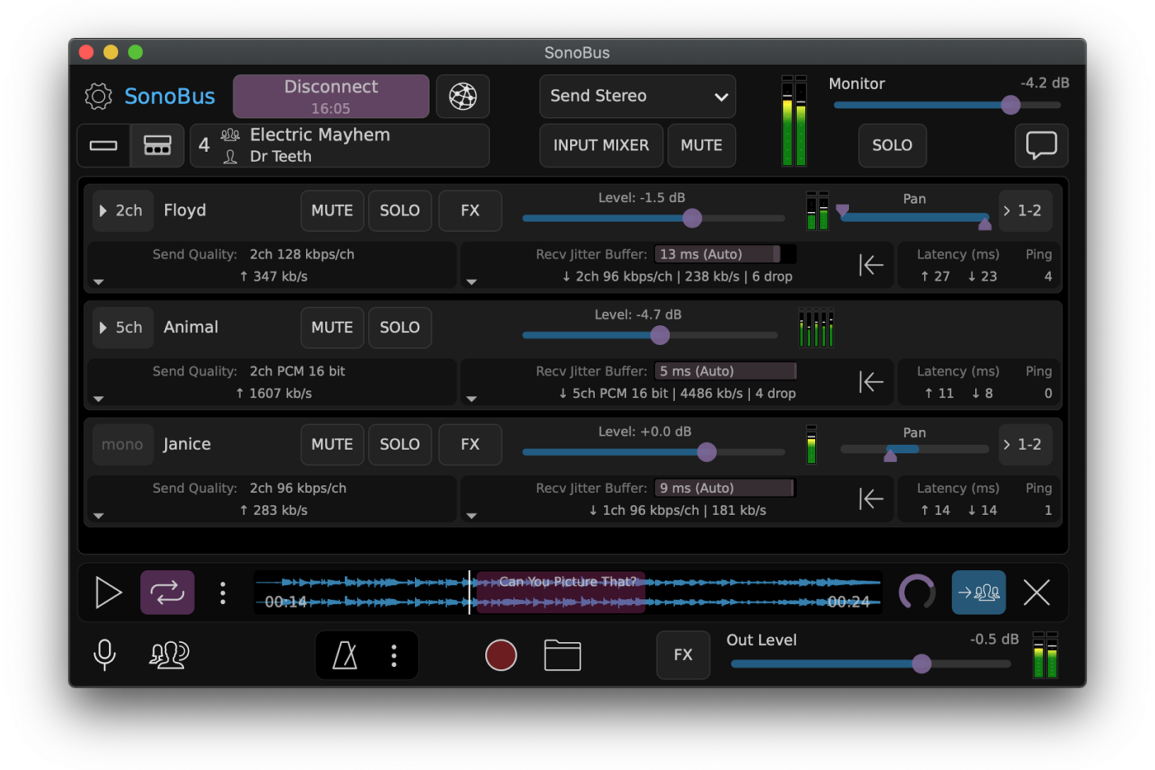Screen dimensions: 1155x770
Task: Open the chat speech bubble
Action: click(1041, 145)
